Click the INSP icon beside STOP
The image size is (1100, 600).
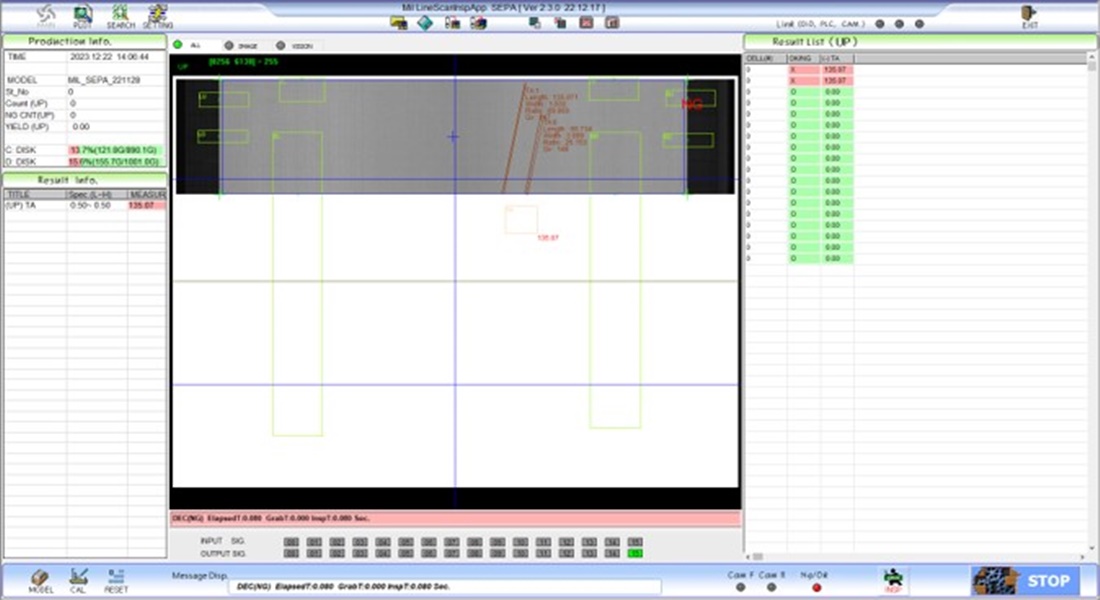tap(892, 580)
